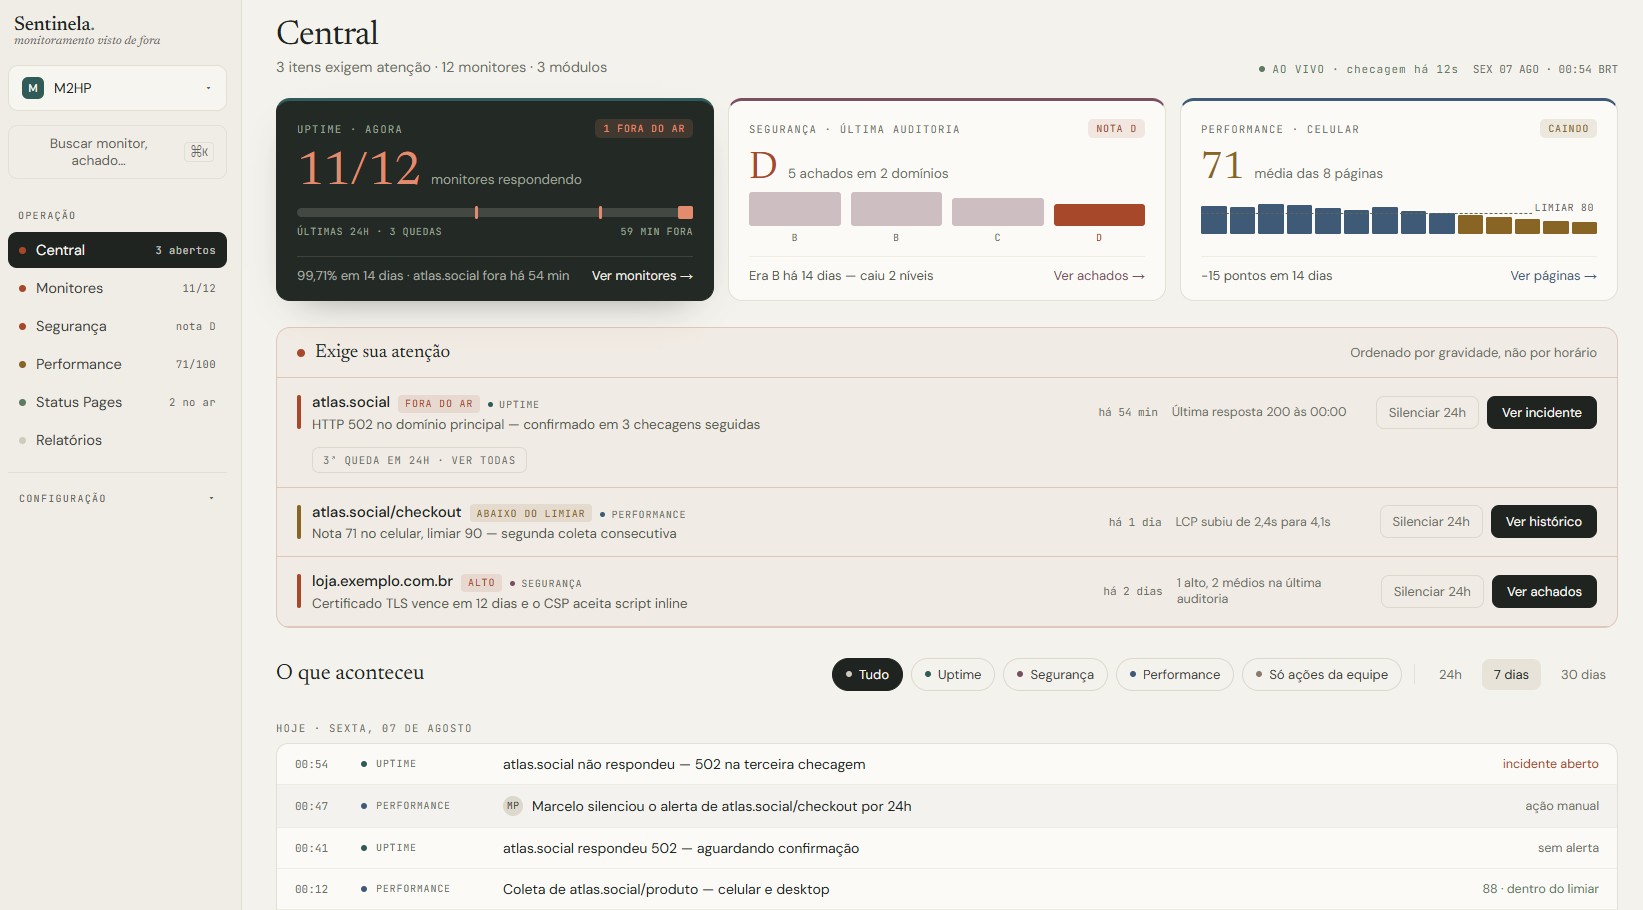1643x910 pixels.
Task: Click the NOTA D badge
Action: pyautogui.click(x=1116, y=129)
